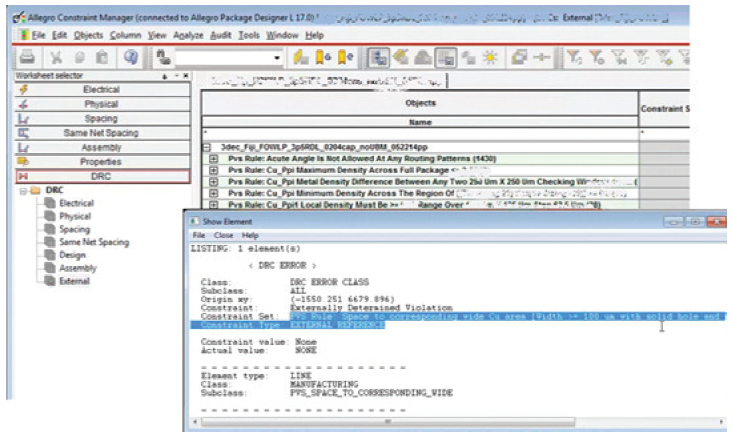The height and width of the screenshot is (434, 734).
Task: Click the Print icon in toolbar
Action: pos(27,57)
